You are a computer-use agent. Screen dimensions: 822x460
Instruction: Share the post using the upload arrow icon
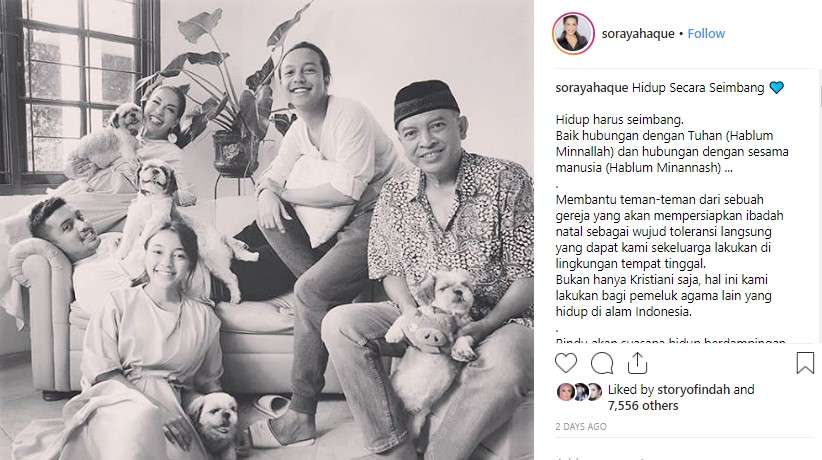637,363
